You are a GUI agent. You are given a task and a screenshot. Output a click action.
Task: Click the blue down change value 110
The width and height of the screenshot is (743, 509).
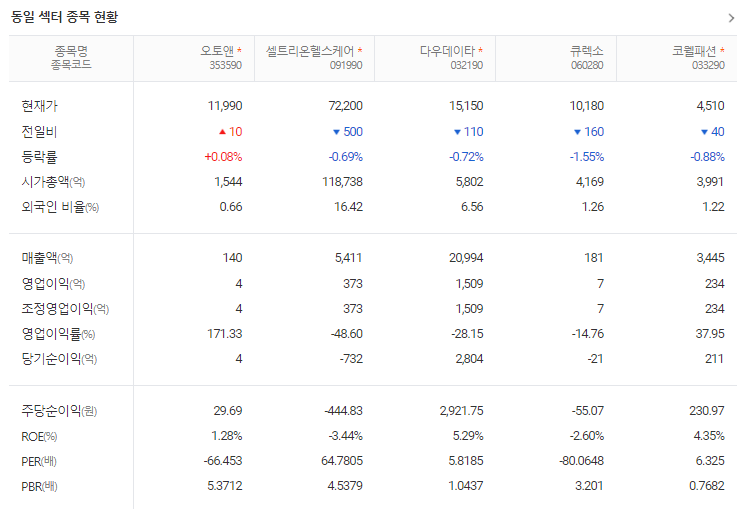(474, 132)
